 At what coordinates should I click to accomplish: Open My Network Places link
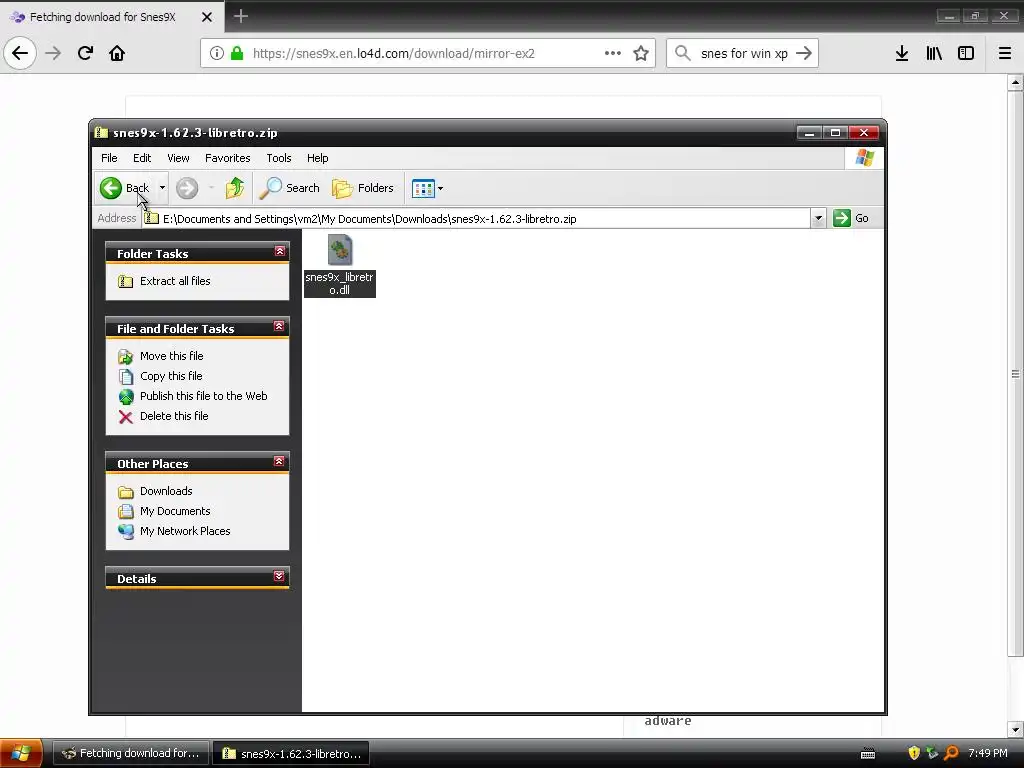click(x=185, y=531)
